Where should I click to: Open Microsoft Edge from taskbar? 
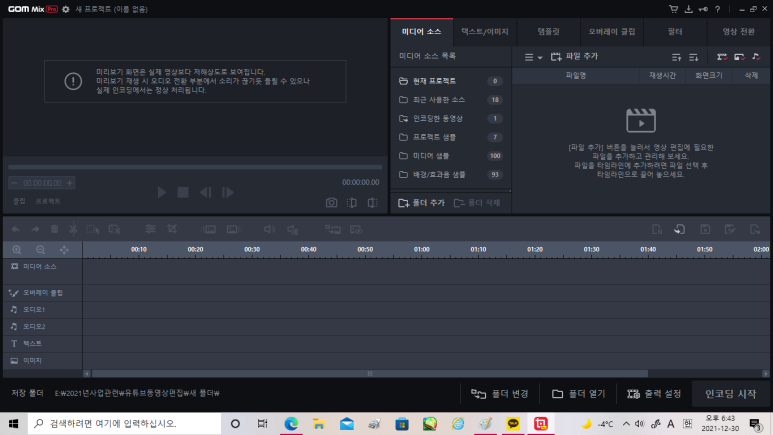(x=291, y=424)
